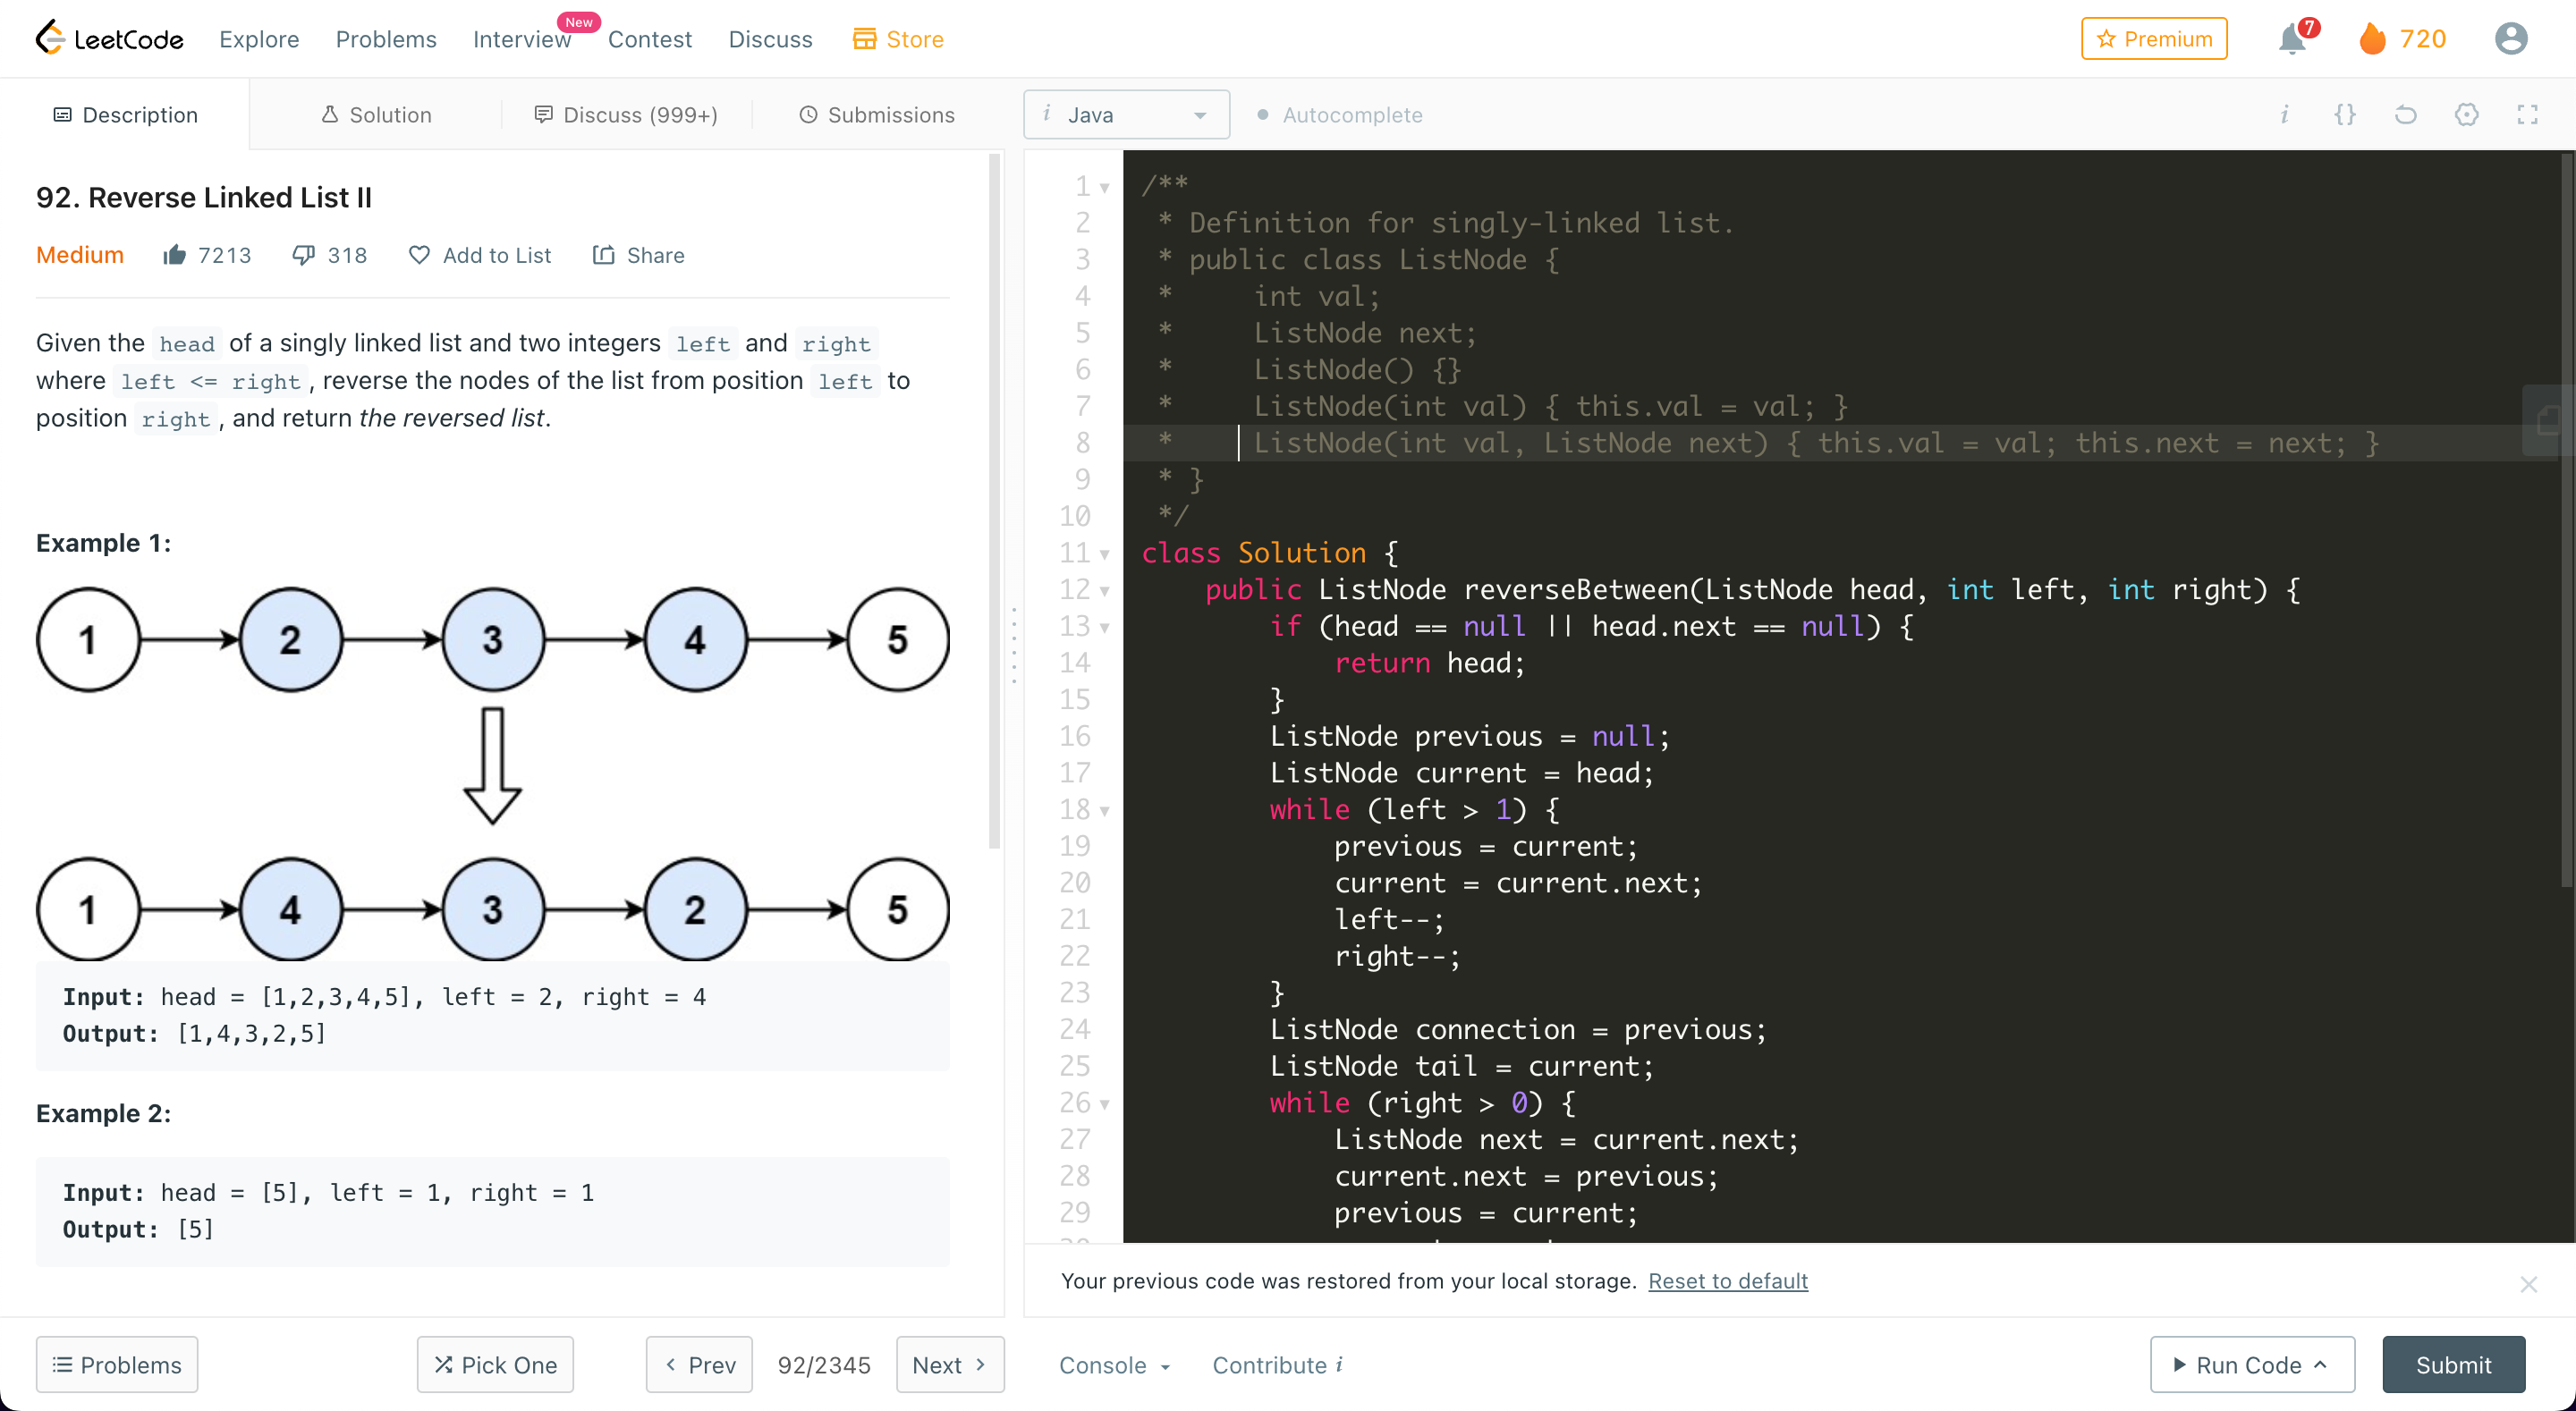Click the thumbs-up like icon
The width and height of the screenshot is (2576, 1411).
(175, 255)
